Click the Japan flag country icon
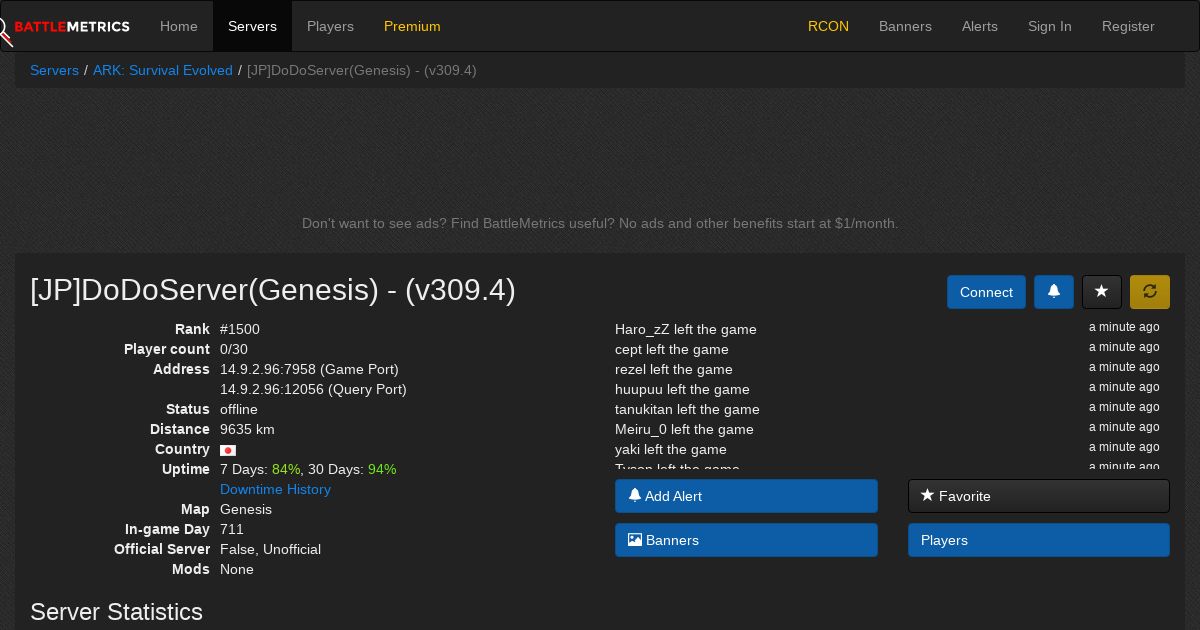 pyautogui.click(x=228, y=450)
